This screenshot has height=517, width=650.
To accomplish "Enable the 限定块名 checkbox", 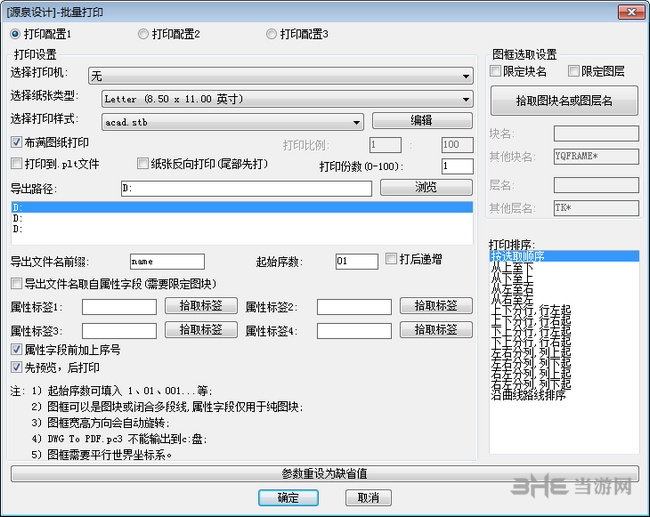I will click(495, 71).
